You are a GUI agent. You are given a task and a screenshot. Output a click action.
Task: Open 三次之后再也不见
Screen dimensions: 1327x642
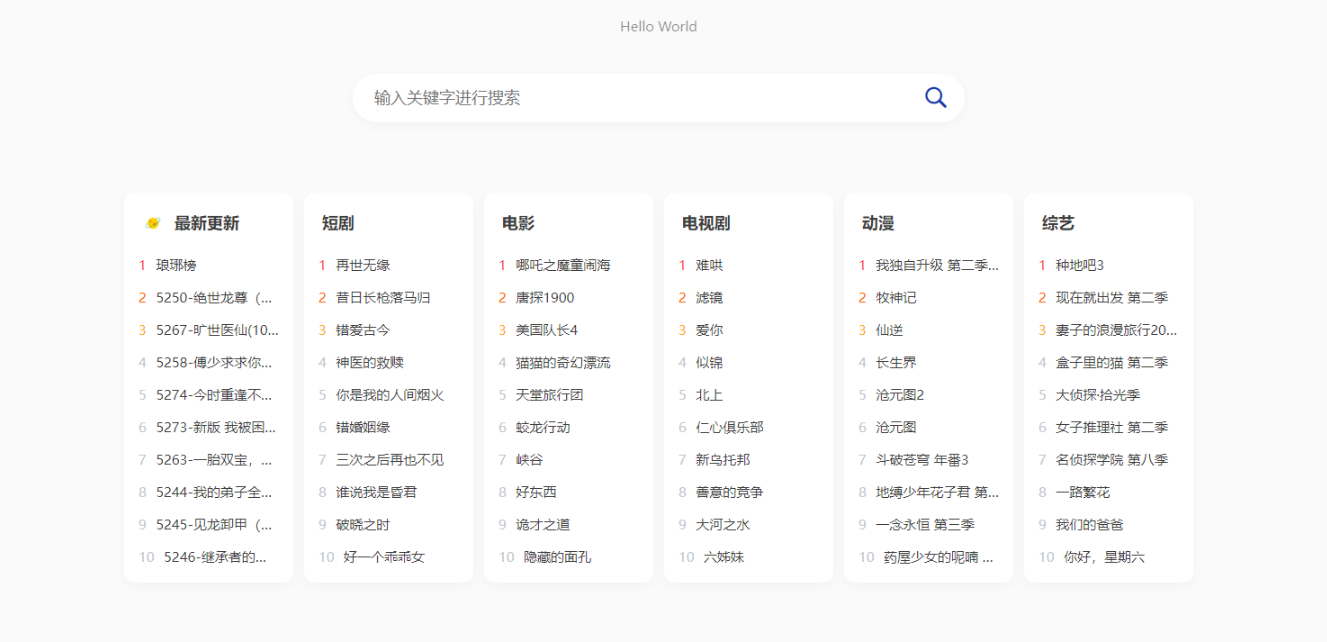point(390,460)
